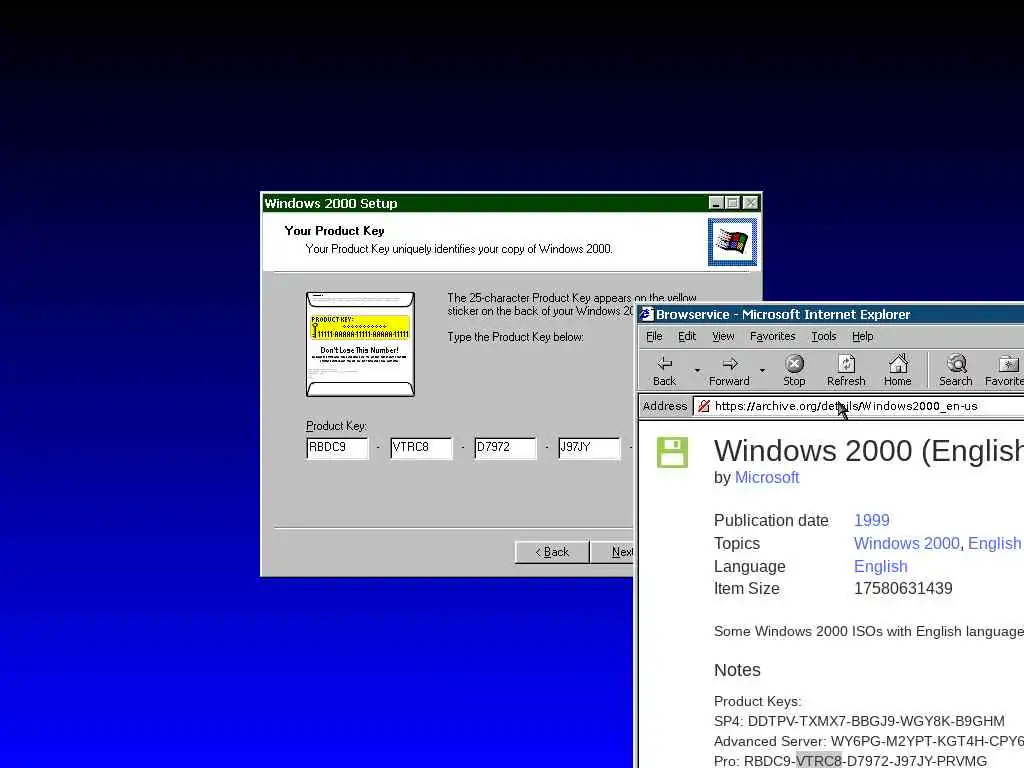Click the Notes heading on the page
This screenshot has width=1024, height=768.
tap(737, 670)
